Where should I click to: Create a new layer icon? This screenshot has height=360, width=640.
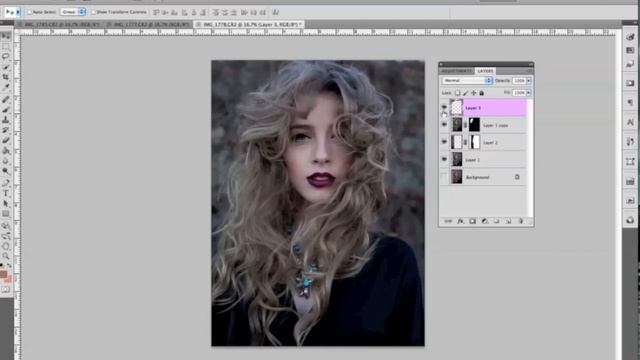(x=508, y=221)
